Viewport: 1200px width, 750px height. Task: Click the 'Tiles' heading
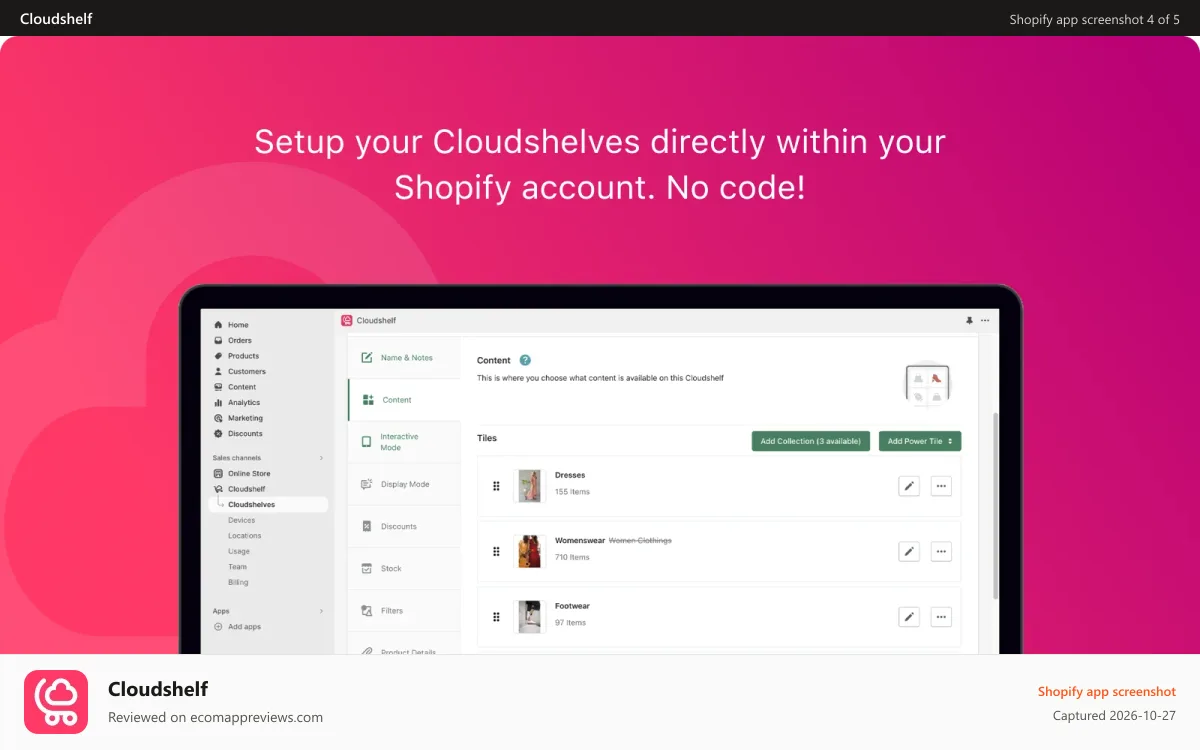pos(487,438)
